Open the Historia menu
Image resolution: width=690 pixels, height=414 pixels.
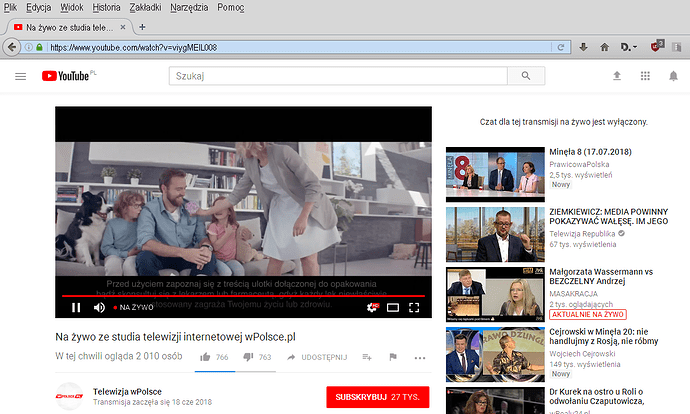(106, 7)
